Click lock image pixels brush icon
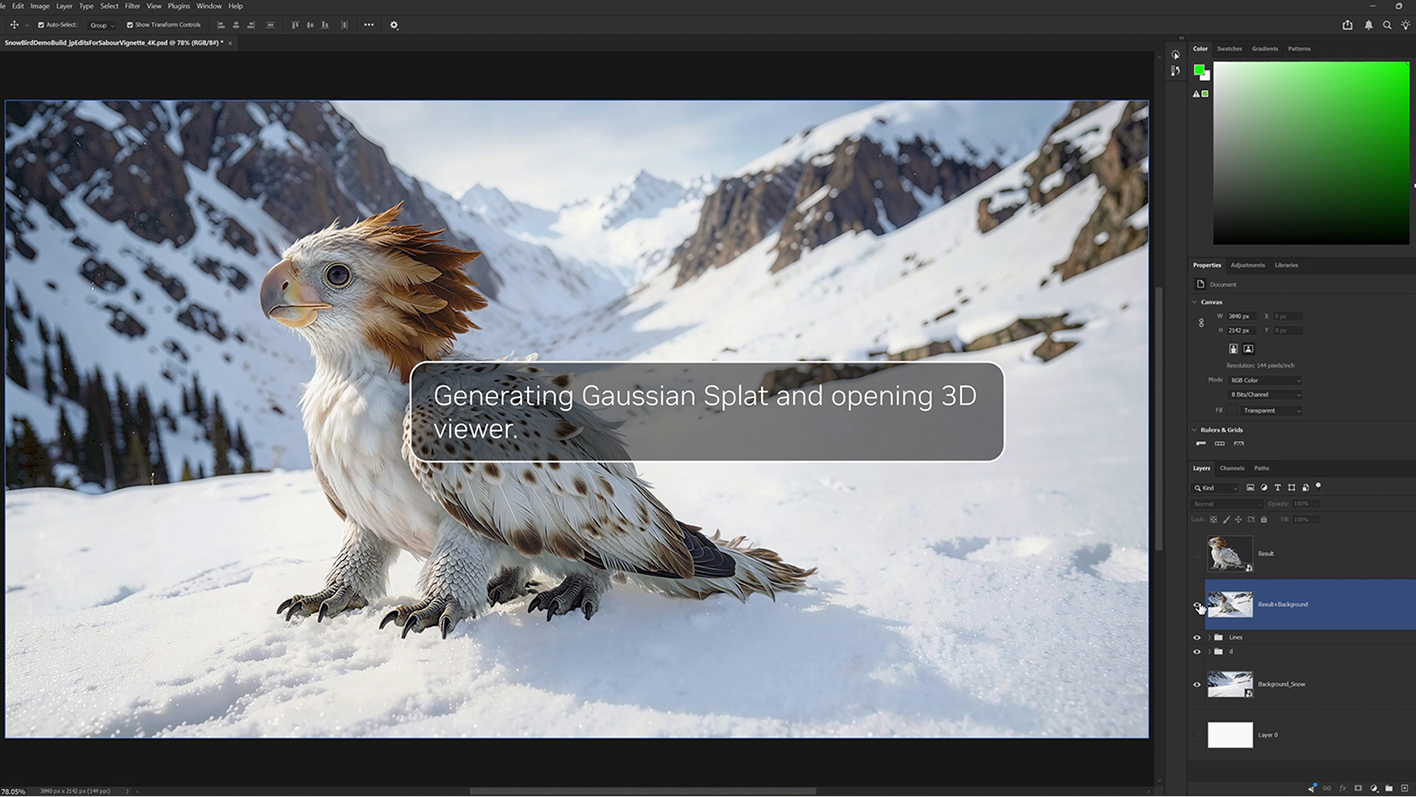 point(1227,519)
